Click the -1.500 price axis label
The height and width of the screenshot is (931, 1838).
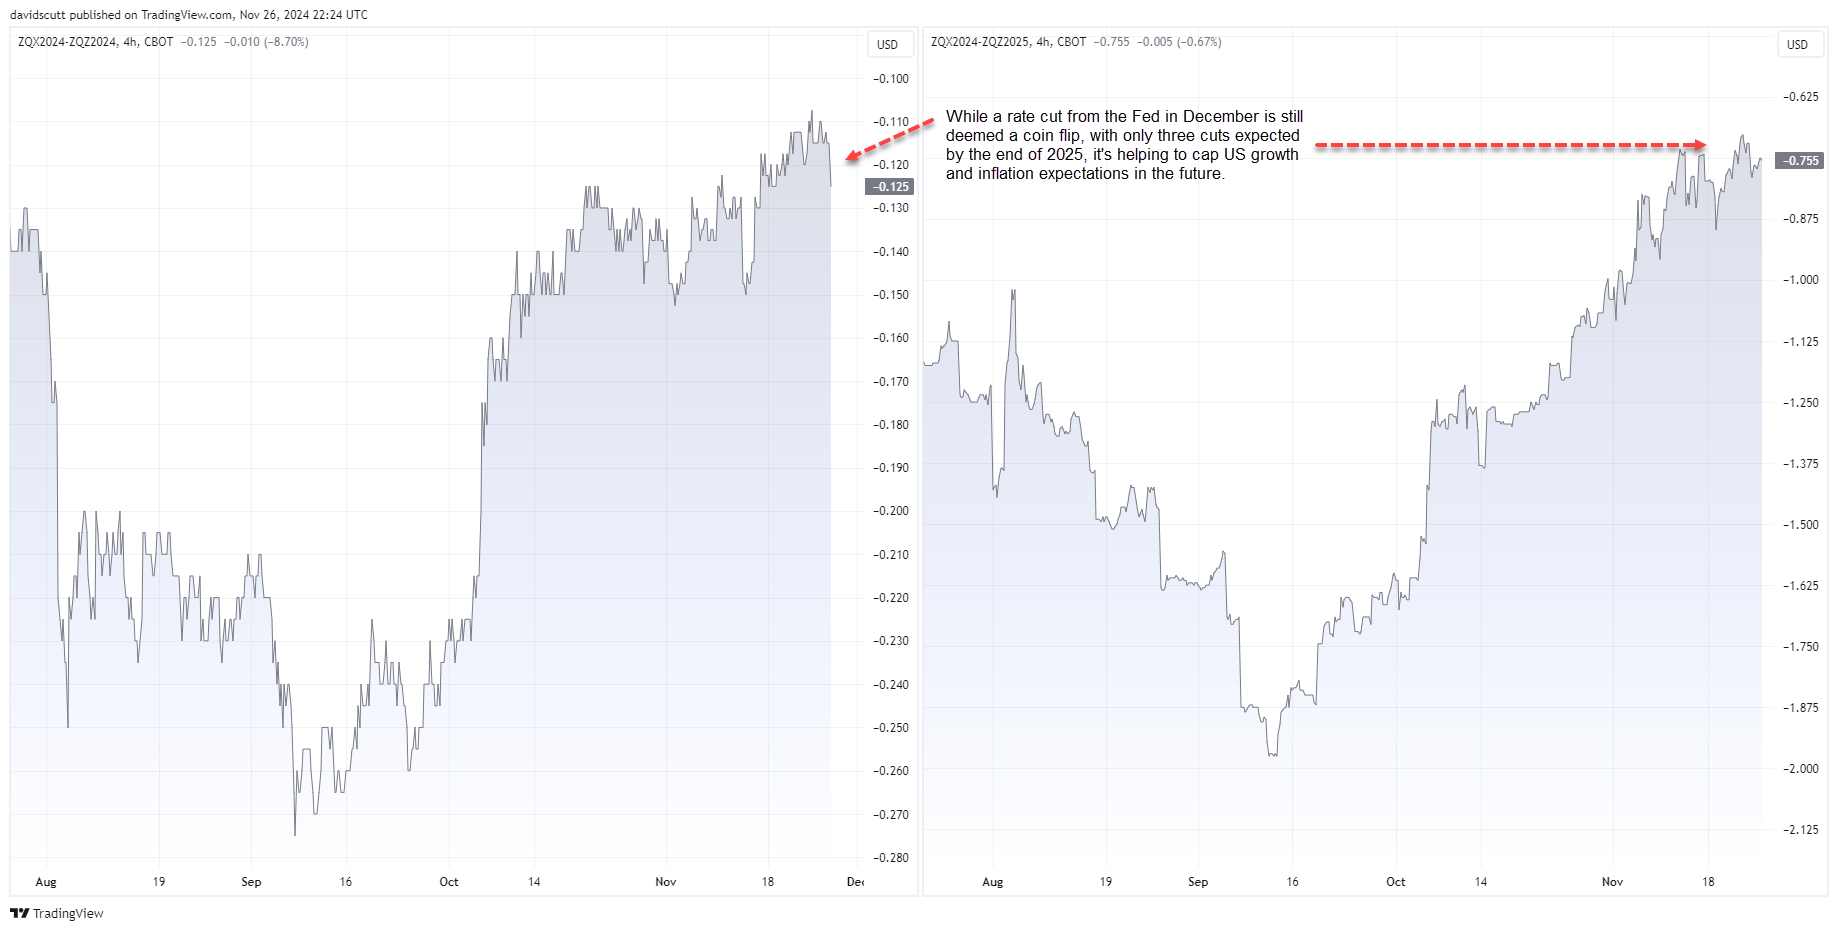click(1800, 524)
